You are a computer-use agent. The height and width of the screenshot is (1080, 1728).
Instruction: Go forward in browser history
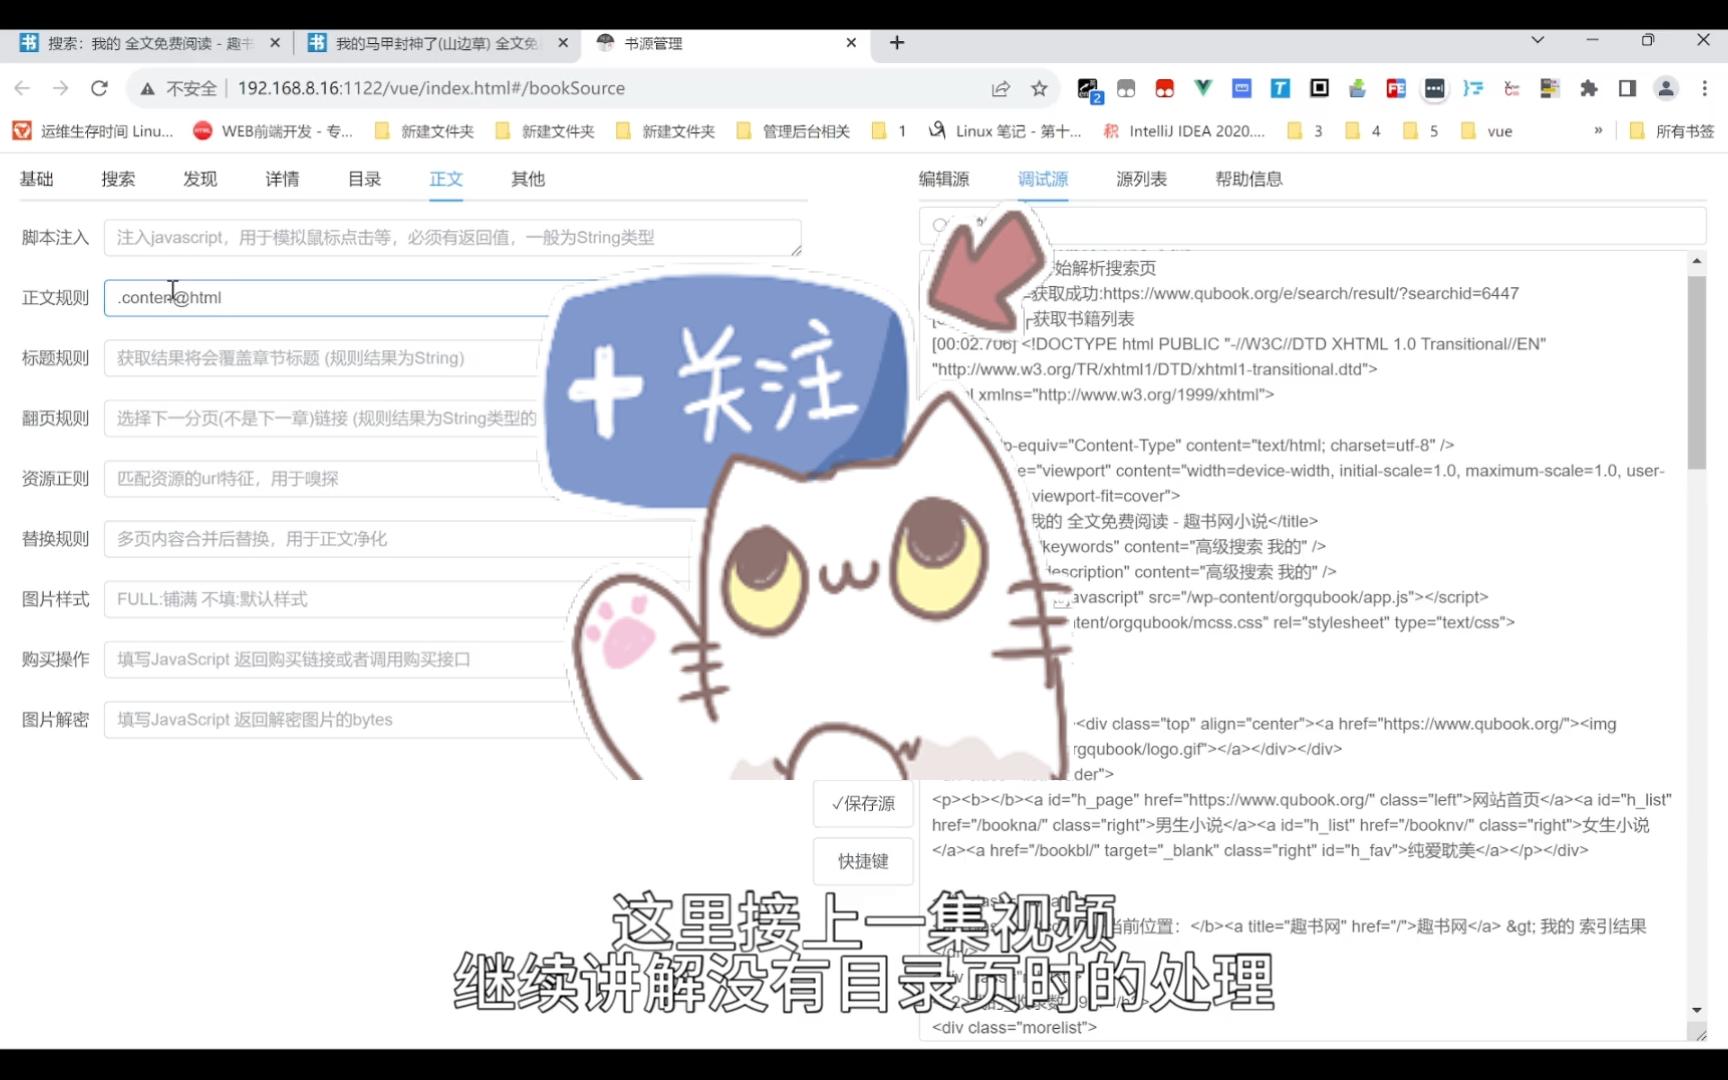pos(61,88)
